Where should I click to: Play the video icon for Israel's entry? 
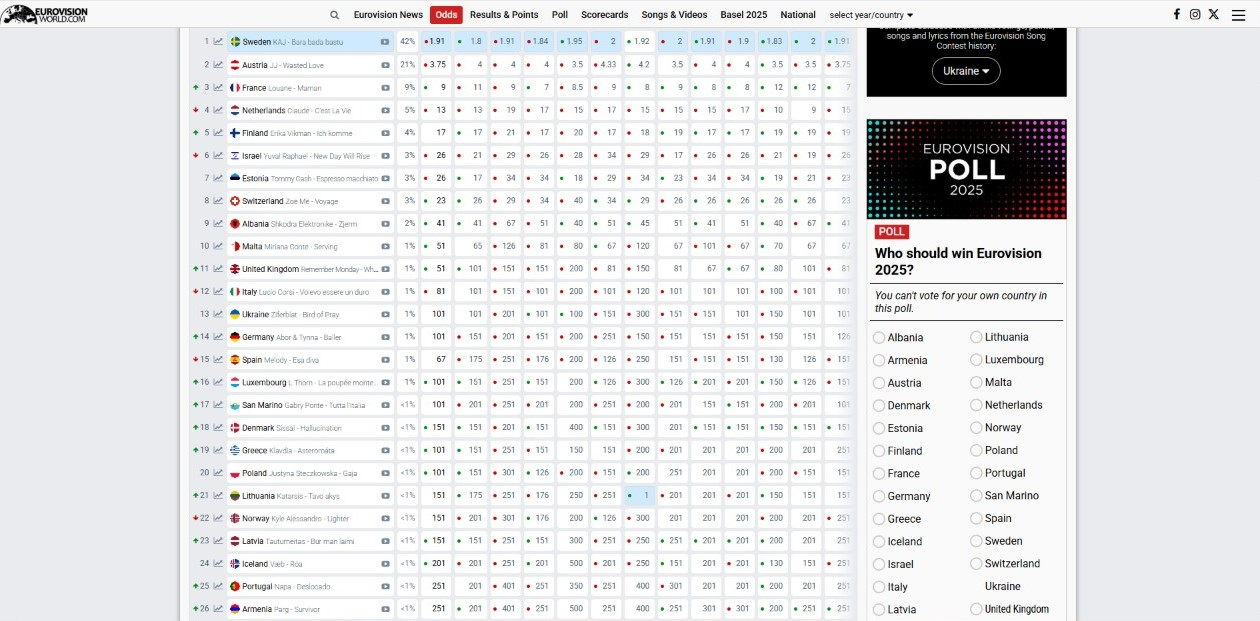click(x=385, y=156)
